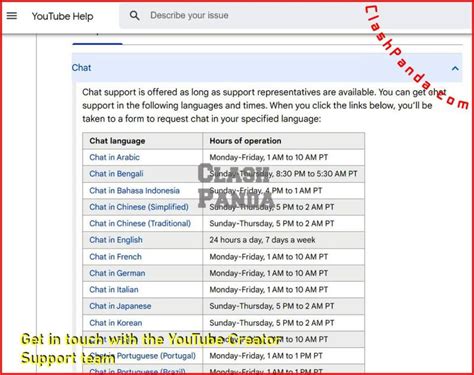Screen dimensions: 474x375
Task: Open Chat in Bahasa Indonesia link
Action: pyautogui.click(x=134, y=190)
